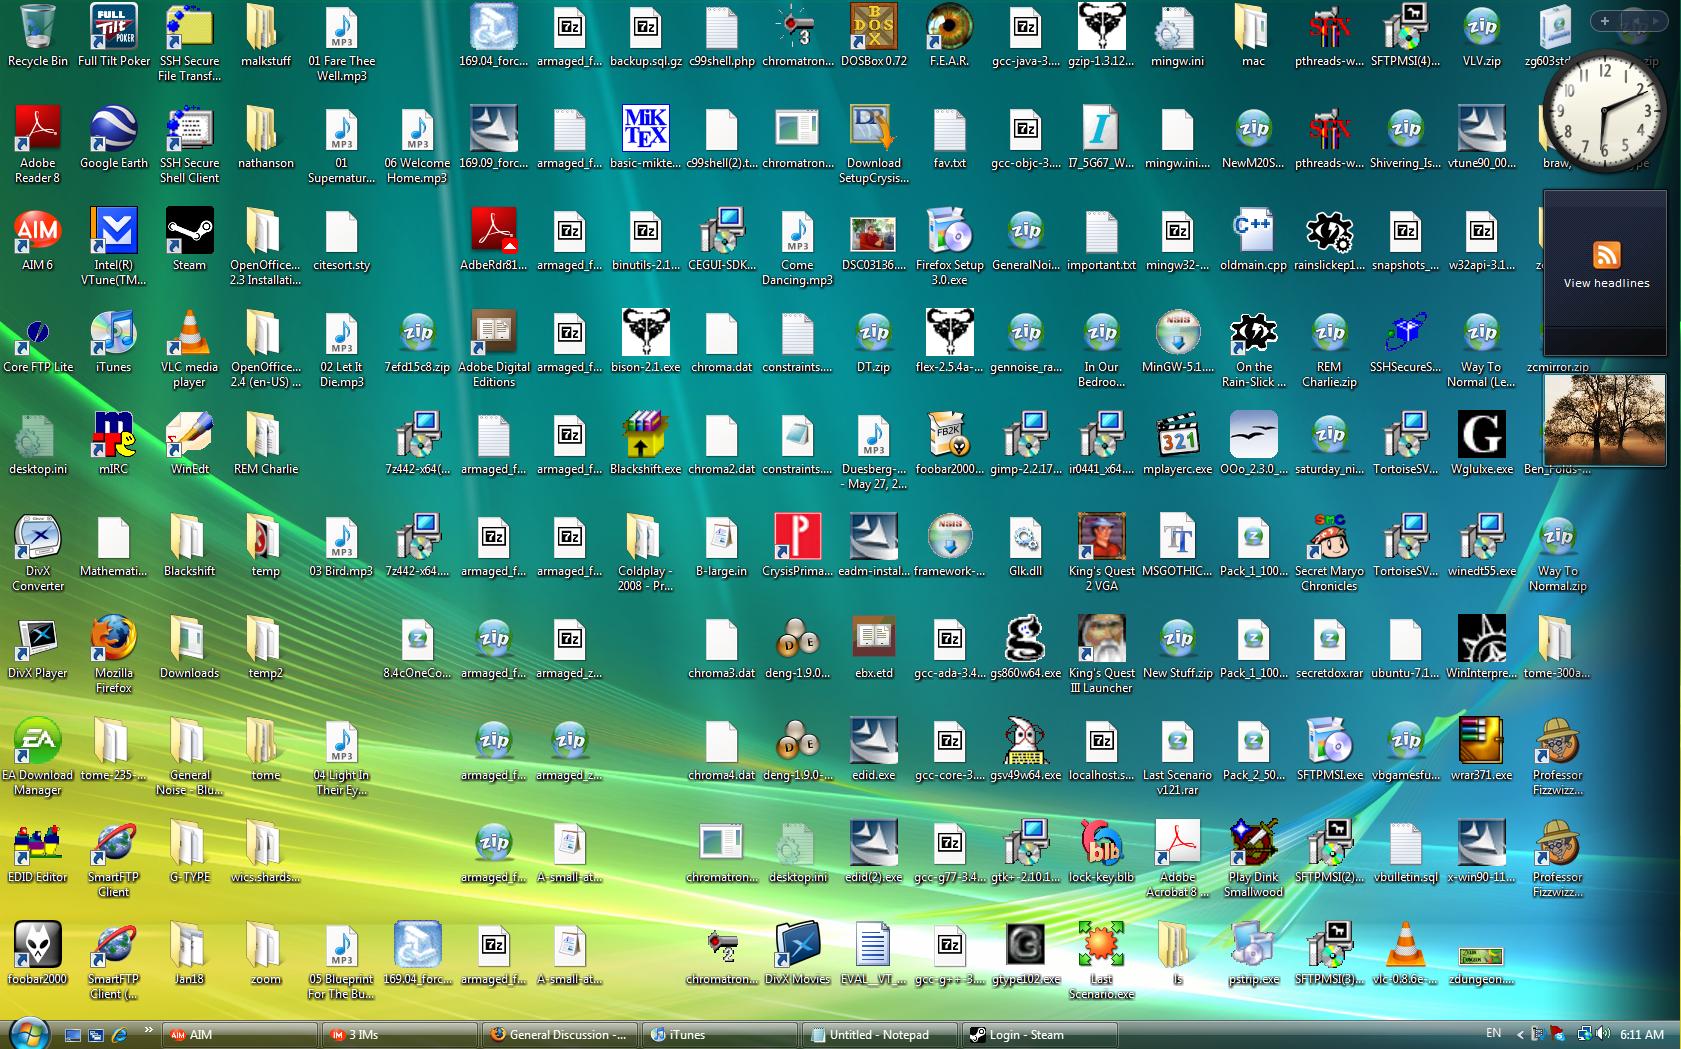Click the tree photo slideshow gadget
This screenshot has height=1049, width=1681.
(x=1605, y=420)
